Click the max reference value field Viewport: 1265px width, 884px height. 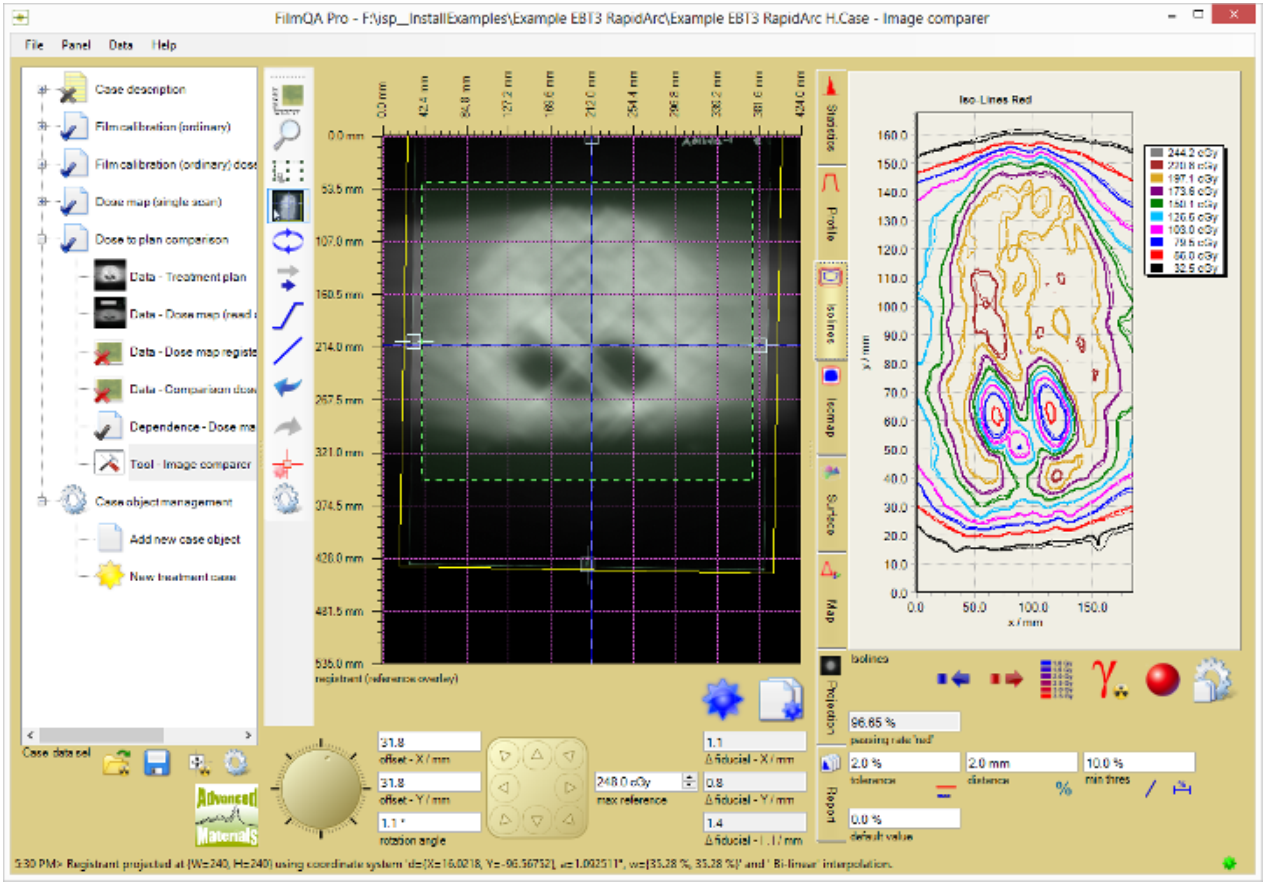click(637, 782)
